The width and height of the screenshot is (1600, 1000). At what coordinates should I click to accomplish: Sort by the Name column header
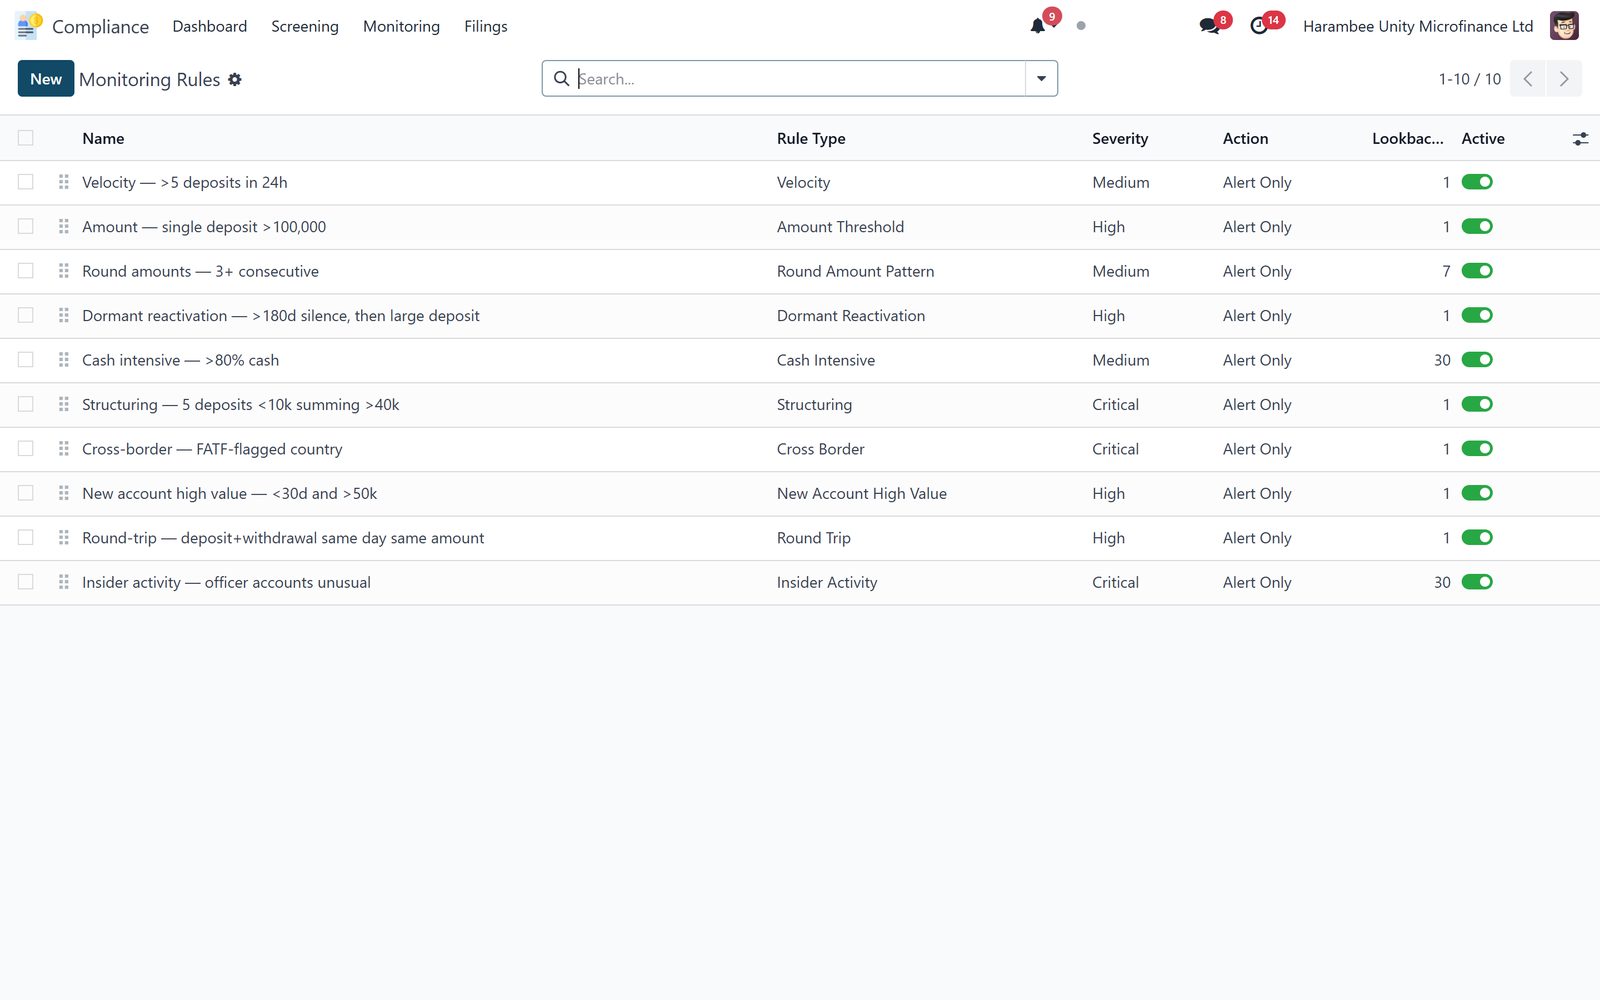103,139
